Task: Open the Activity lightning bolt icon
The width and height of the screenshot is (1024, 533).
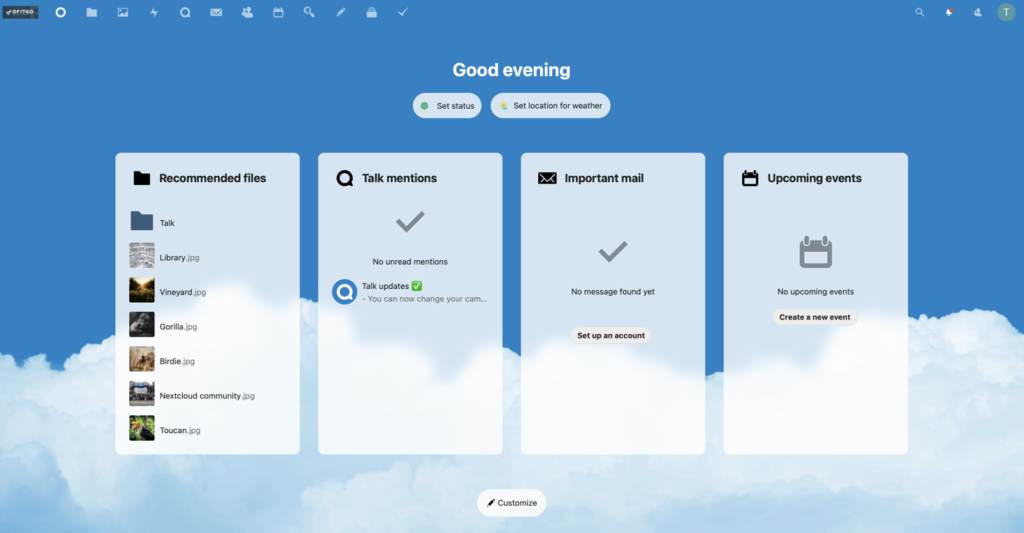Action: (154, 13)
